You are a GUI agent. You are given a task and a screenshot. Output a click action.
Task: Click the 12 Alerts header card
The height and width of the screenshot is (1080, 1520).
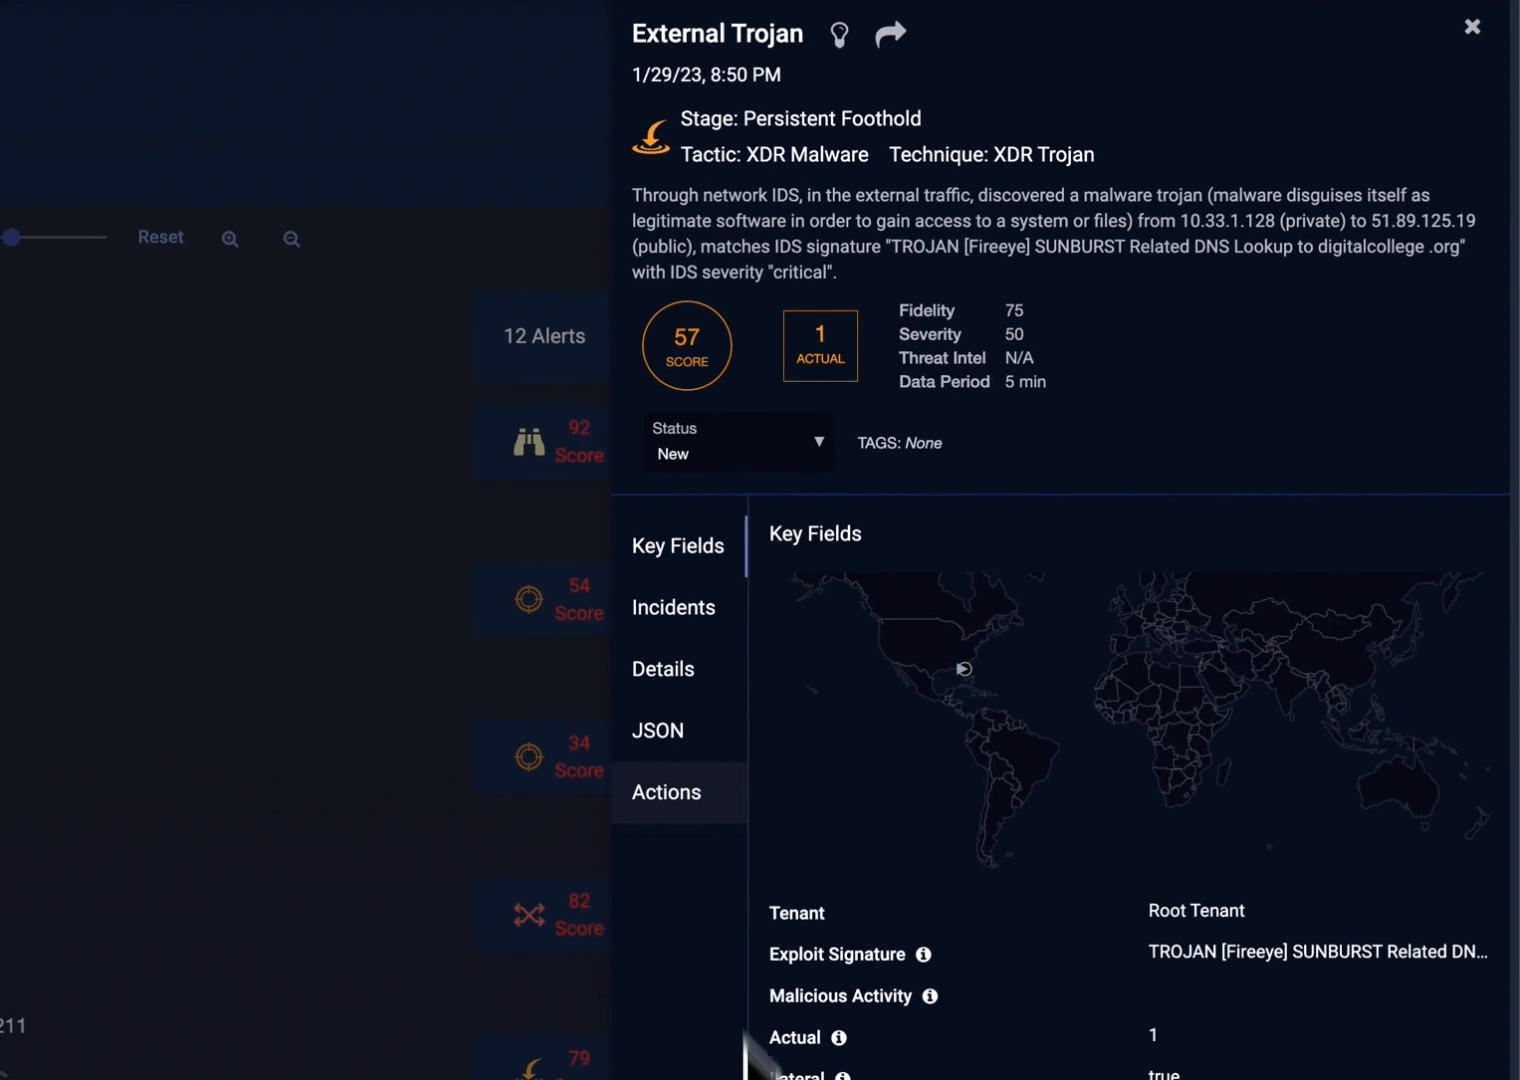[544, 337]
